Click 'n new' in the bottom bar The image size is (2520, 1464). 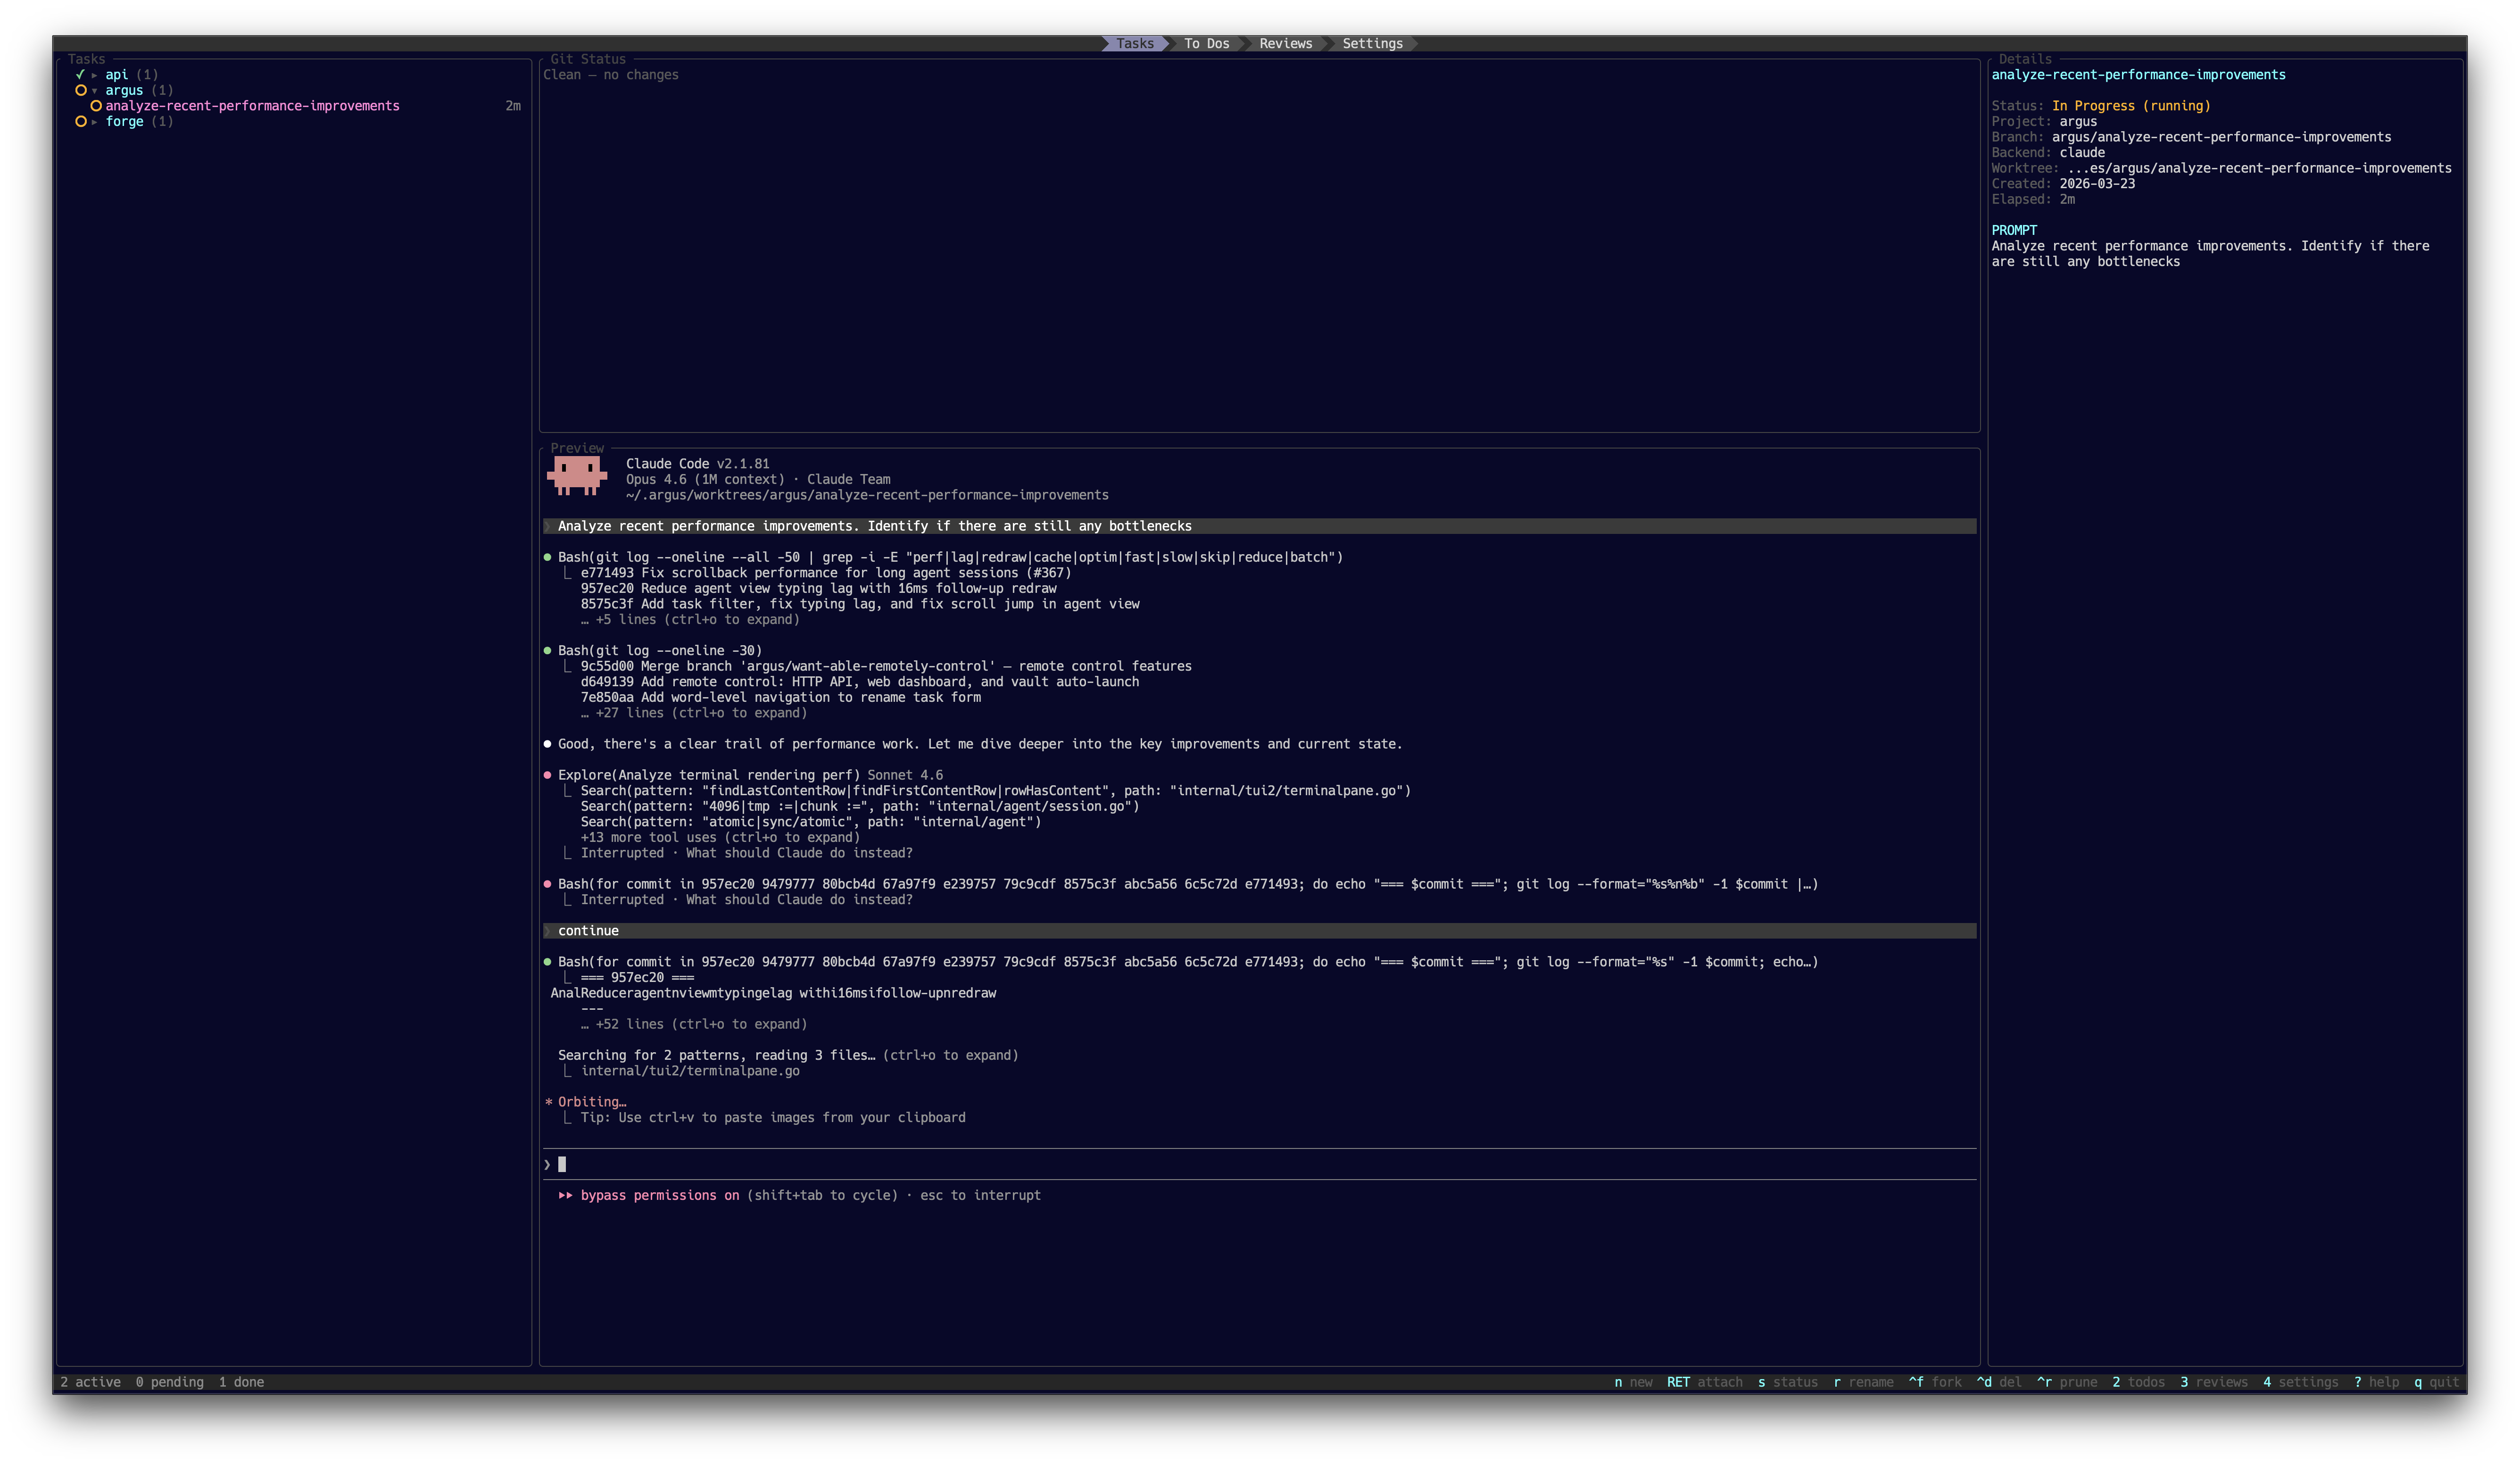pyautogui.click(x=1633, y=1382)
